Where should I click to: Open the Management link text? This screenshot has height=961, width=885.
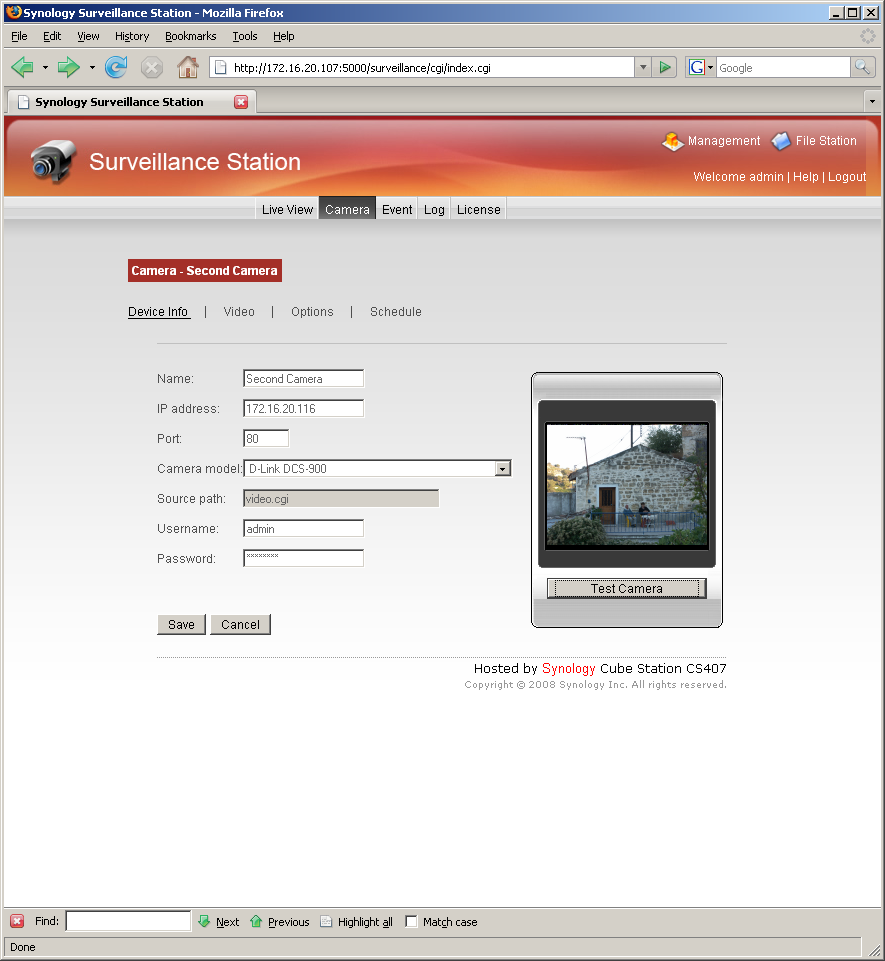click(x=724, y=141)
